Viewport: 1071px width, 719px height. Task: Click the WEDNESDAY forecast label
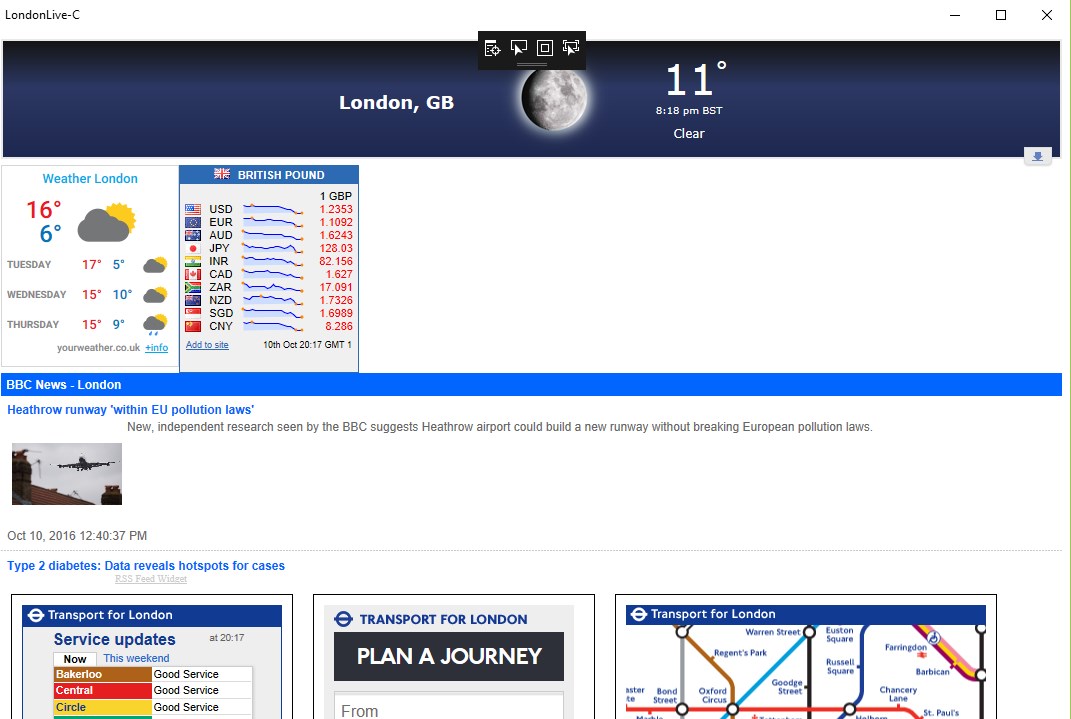coord(37,294)
